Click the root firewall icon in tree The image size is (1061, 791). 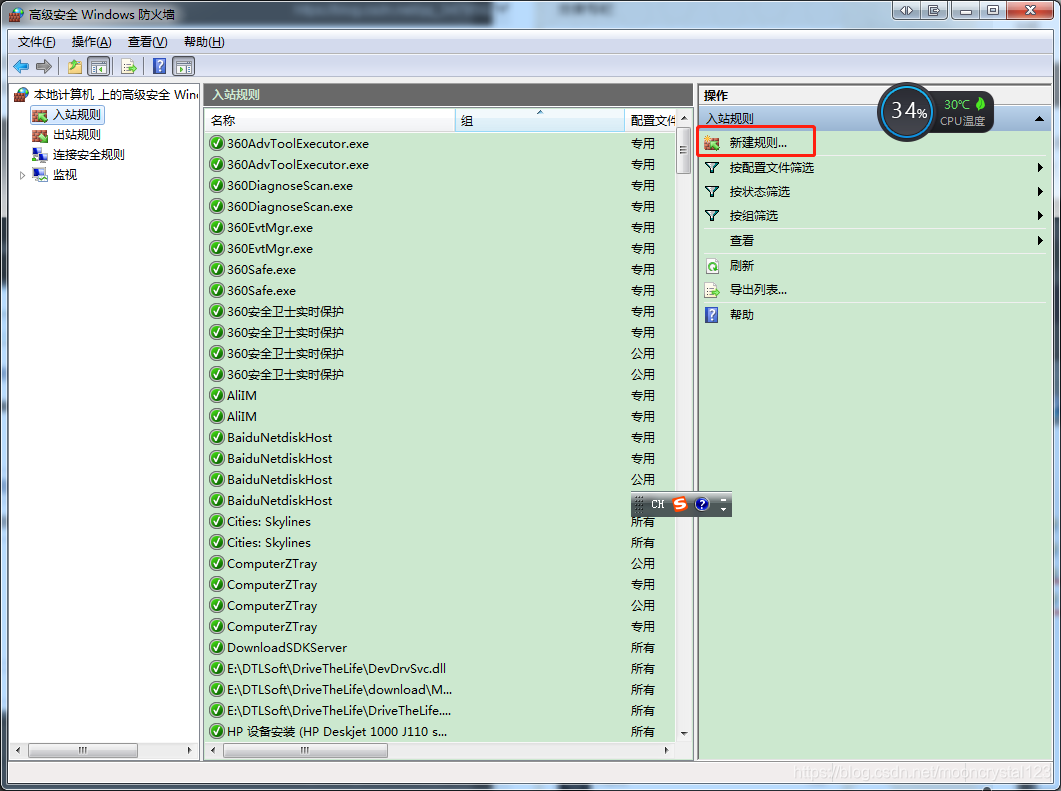(x=22, y=95)
